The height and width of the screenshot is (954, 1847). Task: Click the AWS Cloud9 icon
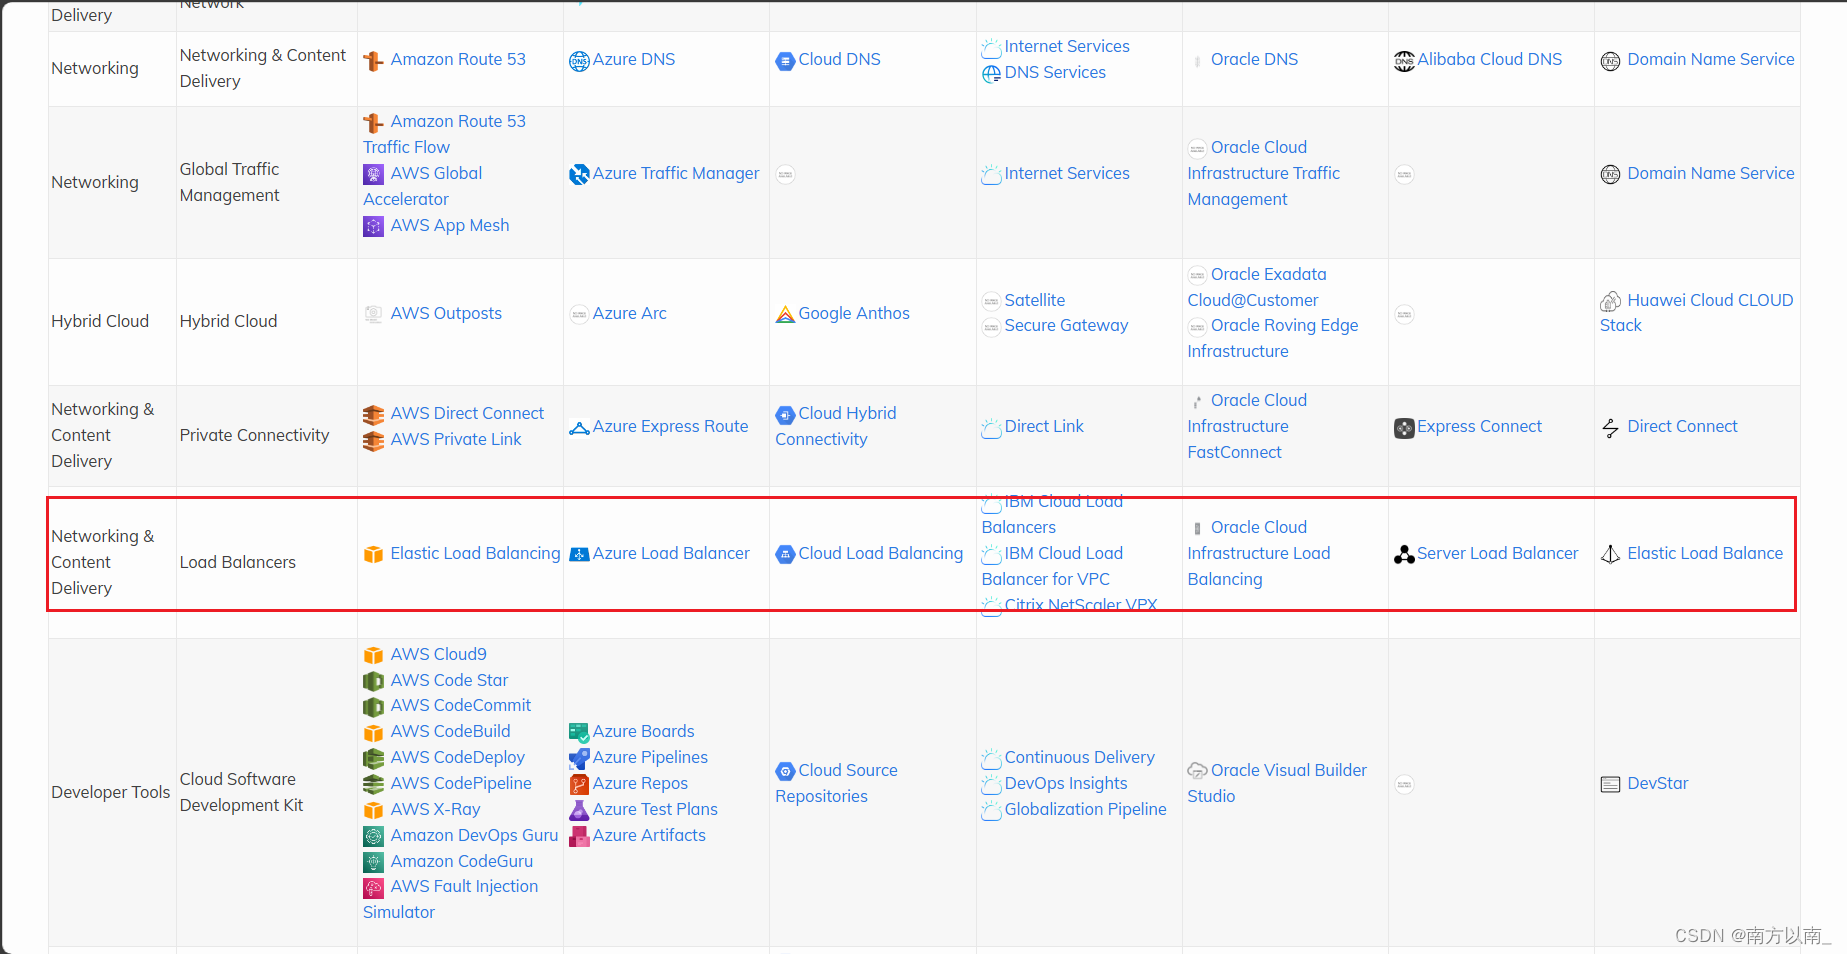click(x=373, y=655)
